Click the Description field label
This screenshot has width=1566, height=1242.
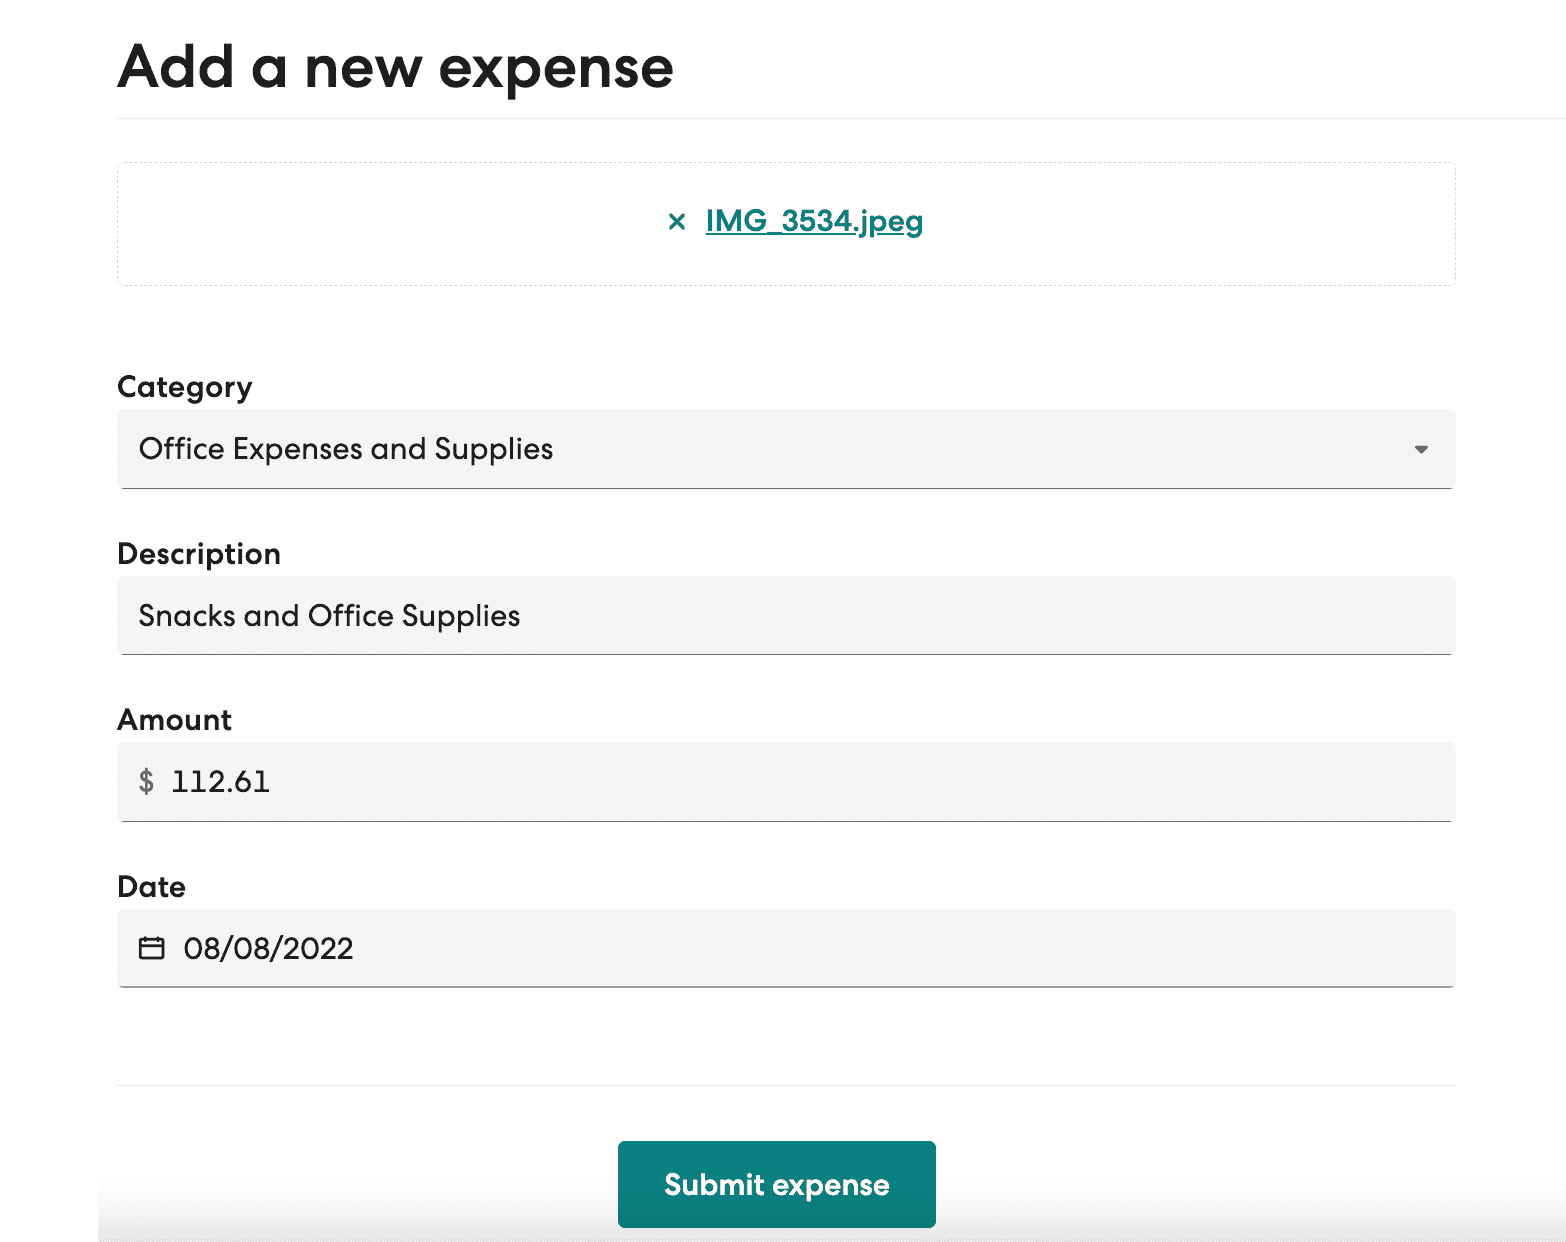(199, 554)
